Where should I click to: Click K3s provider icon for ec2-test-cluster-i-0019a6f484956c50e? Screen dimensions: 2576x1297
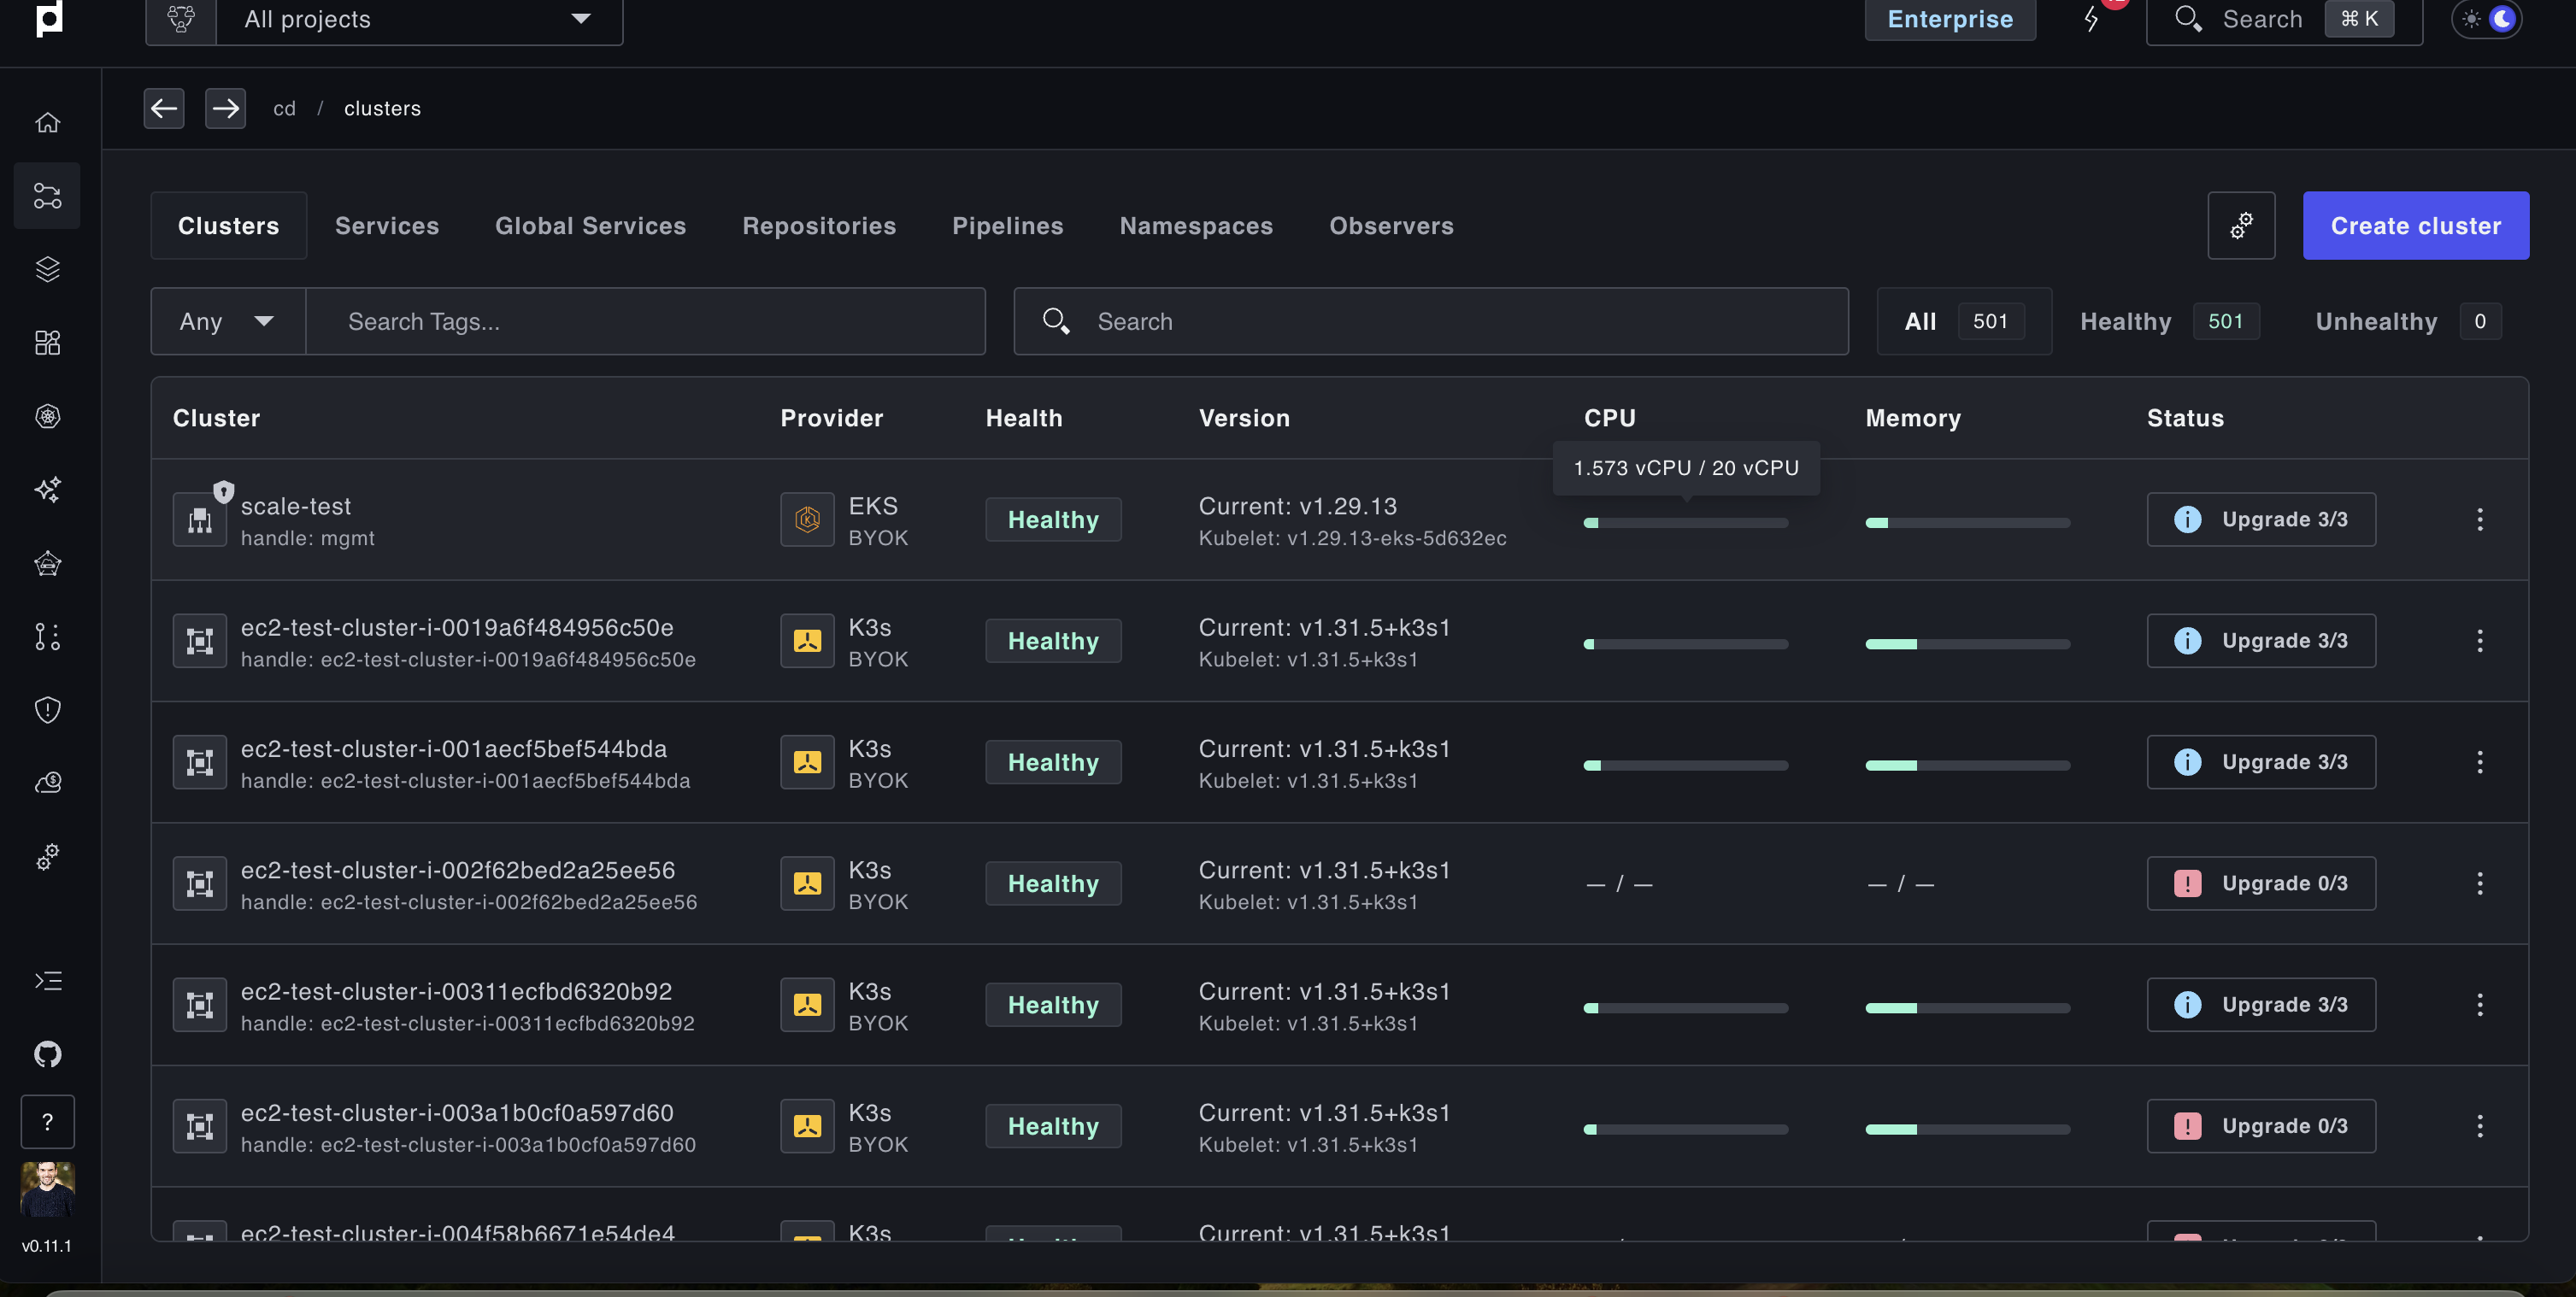point(807,641)
